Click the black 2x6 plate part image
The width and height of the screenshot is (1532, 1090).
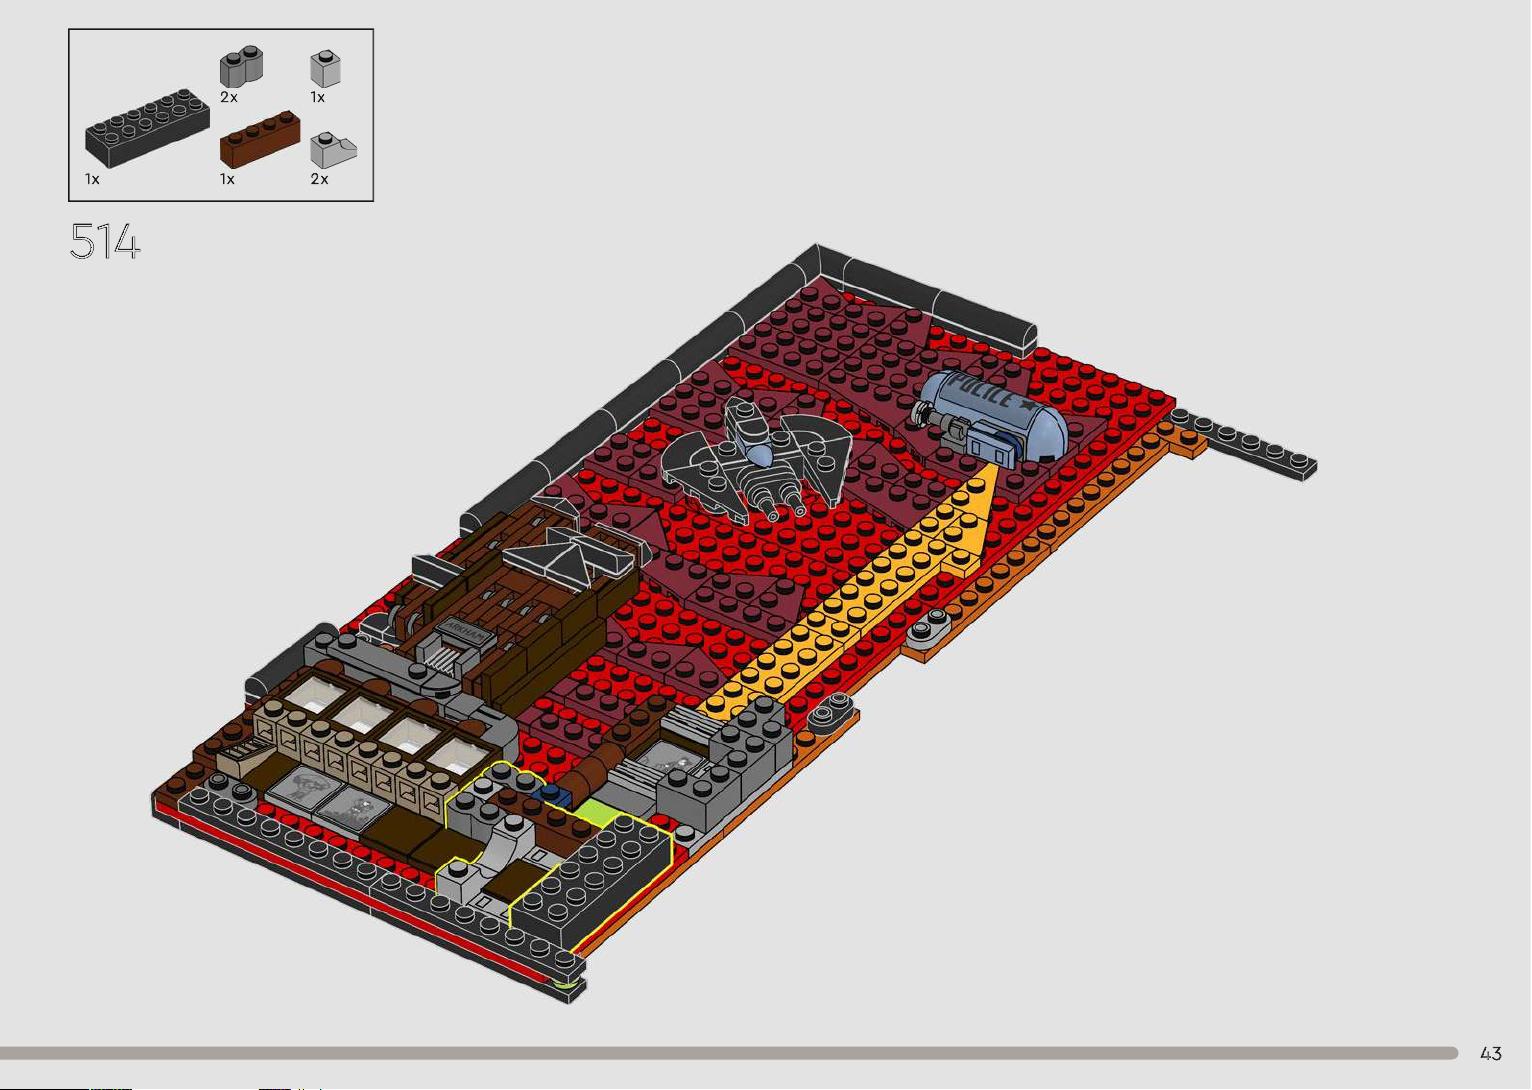(148, 128)
